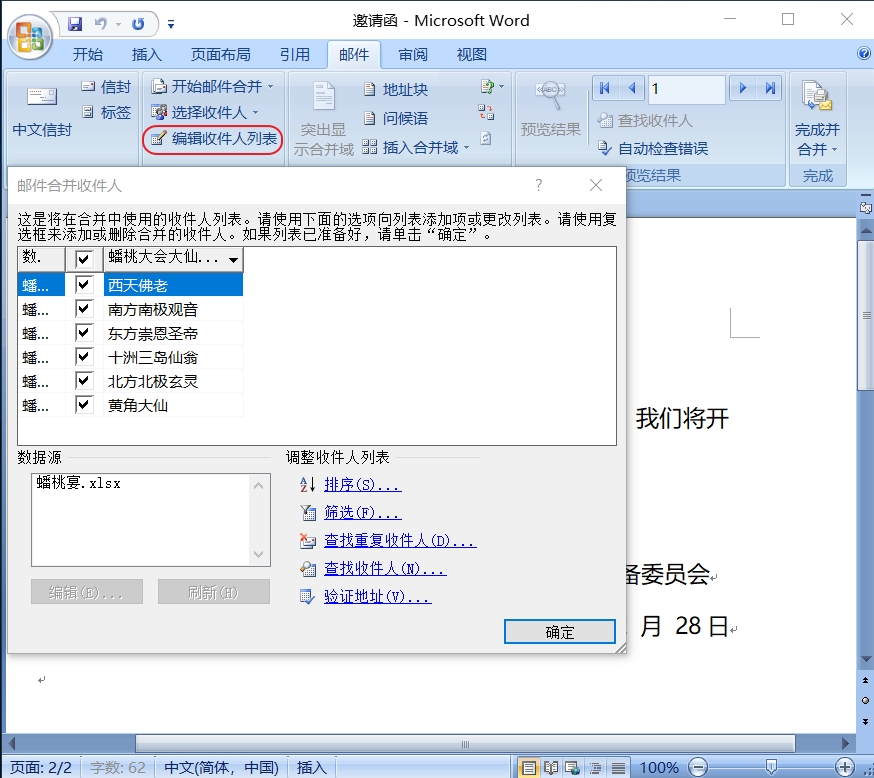Uncheck the recipient 西天佛老
The height and width of the screenshot is (778, 874).
point(84,284)
